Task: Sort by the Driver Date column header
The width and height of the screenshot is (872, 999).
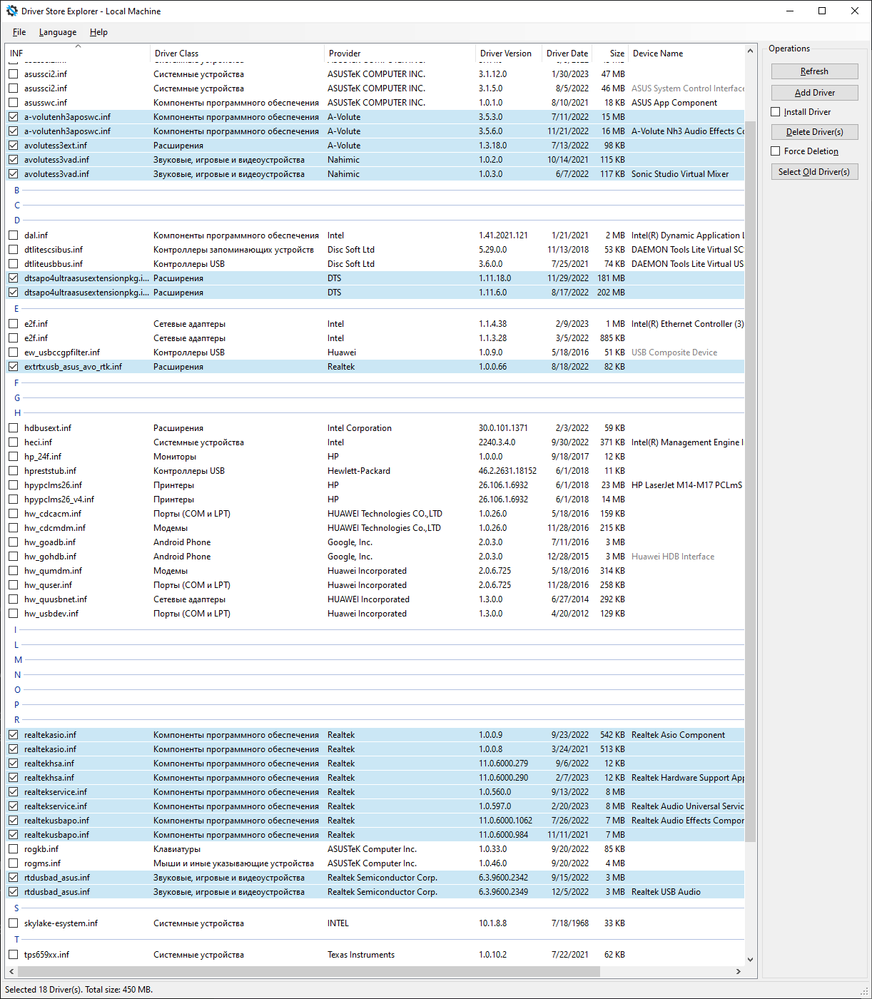Action: [x=566, y=53]
